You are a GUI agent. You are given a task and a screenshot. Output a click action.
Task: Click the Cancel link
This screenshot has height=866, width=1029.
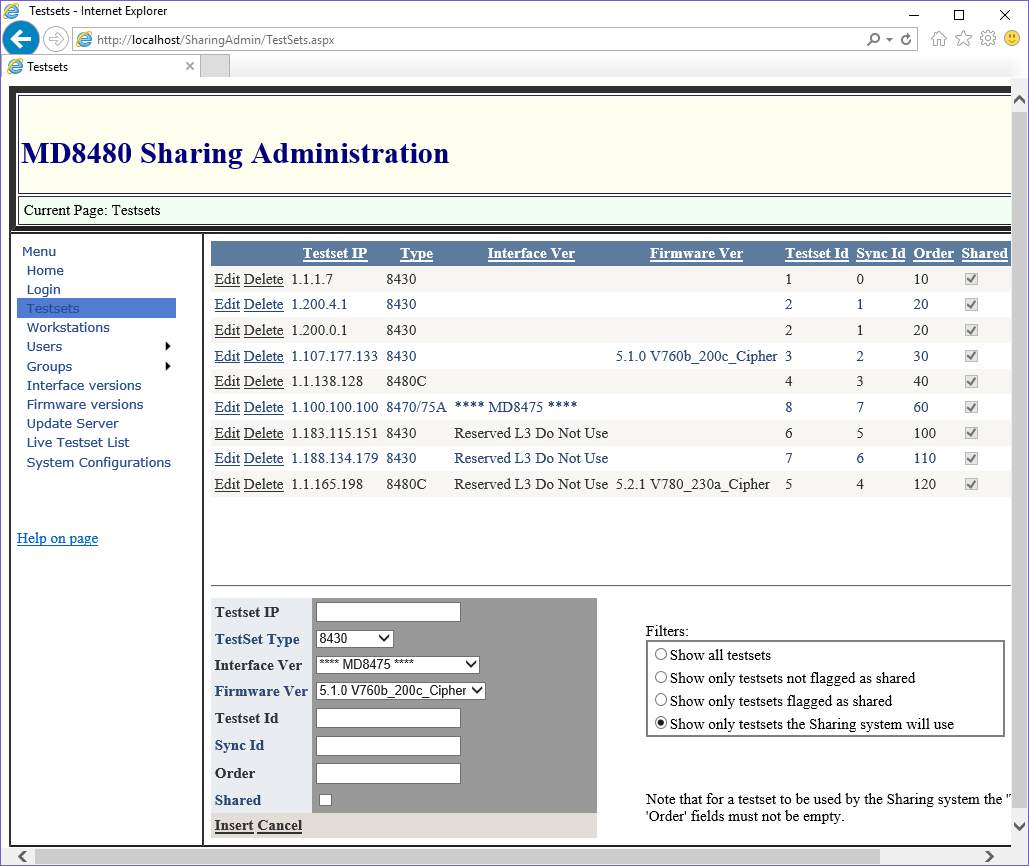click(x=280, y=825)
